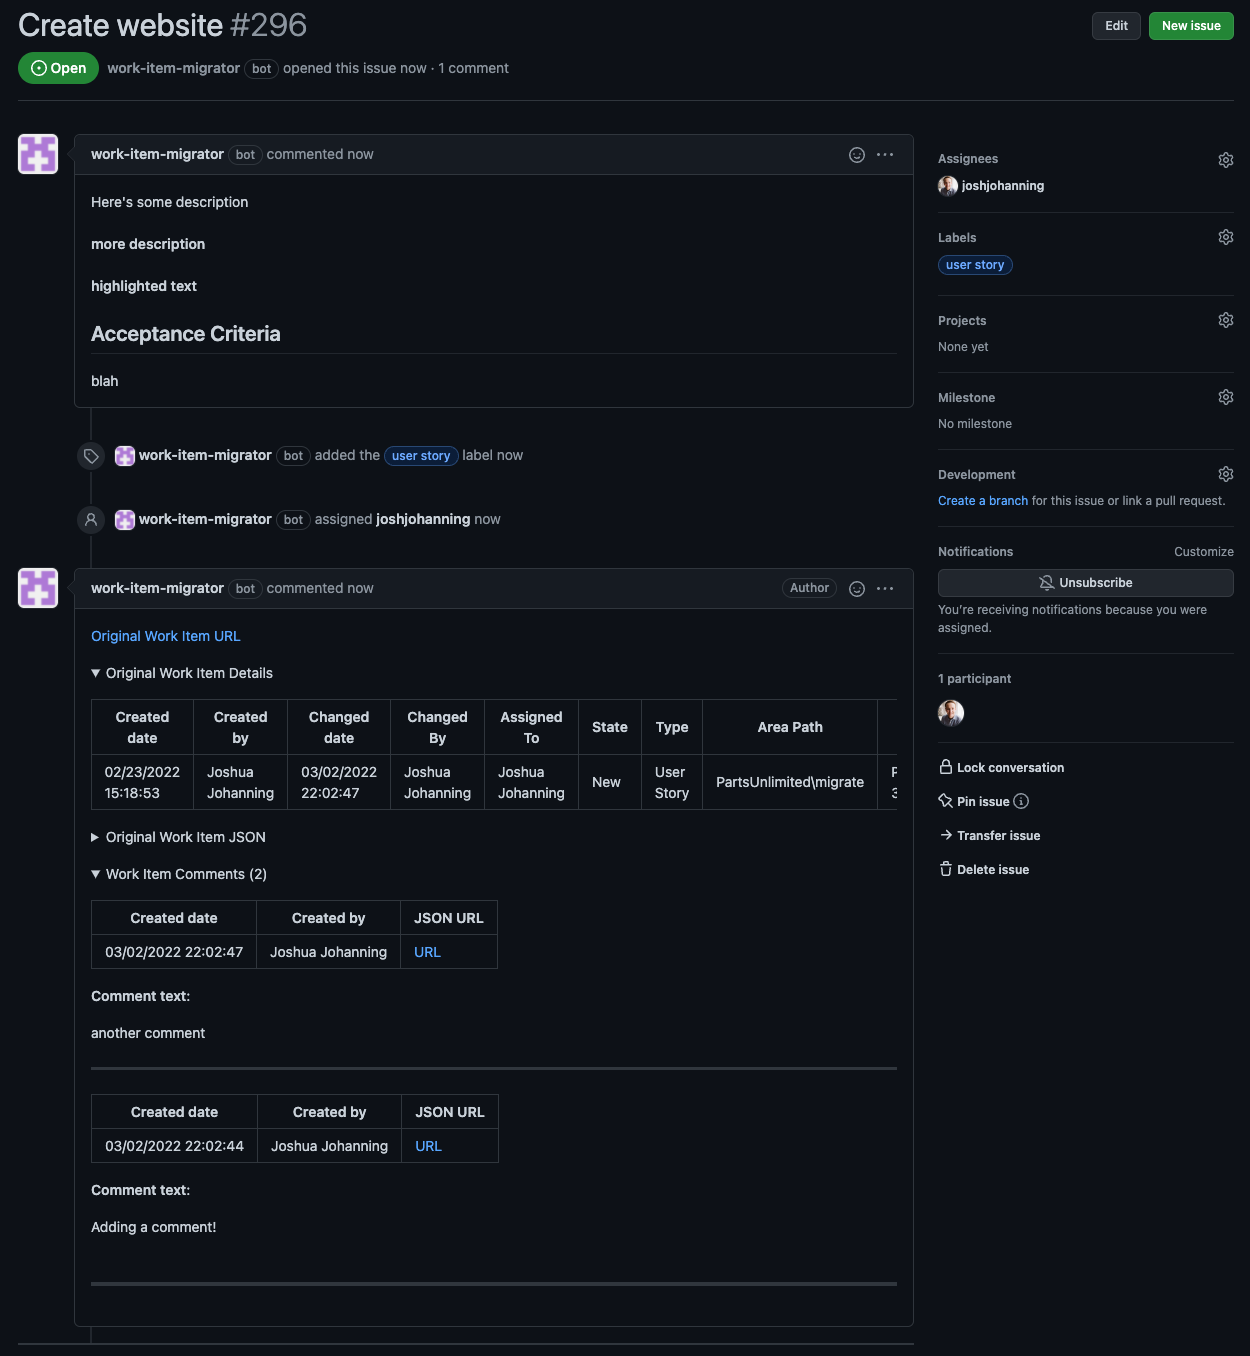1250x1356 pixels.
Task: Click the participant avatar thumbnail
Action: pos(951,713)
